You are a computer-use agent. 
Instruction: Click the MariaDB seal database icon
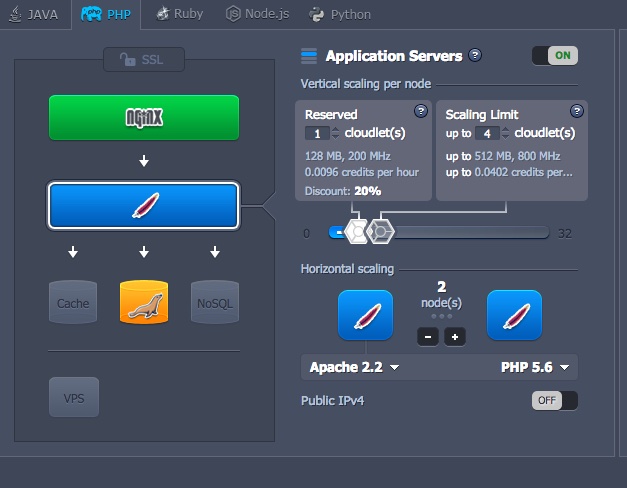(x=144, y=302)
